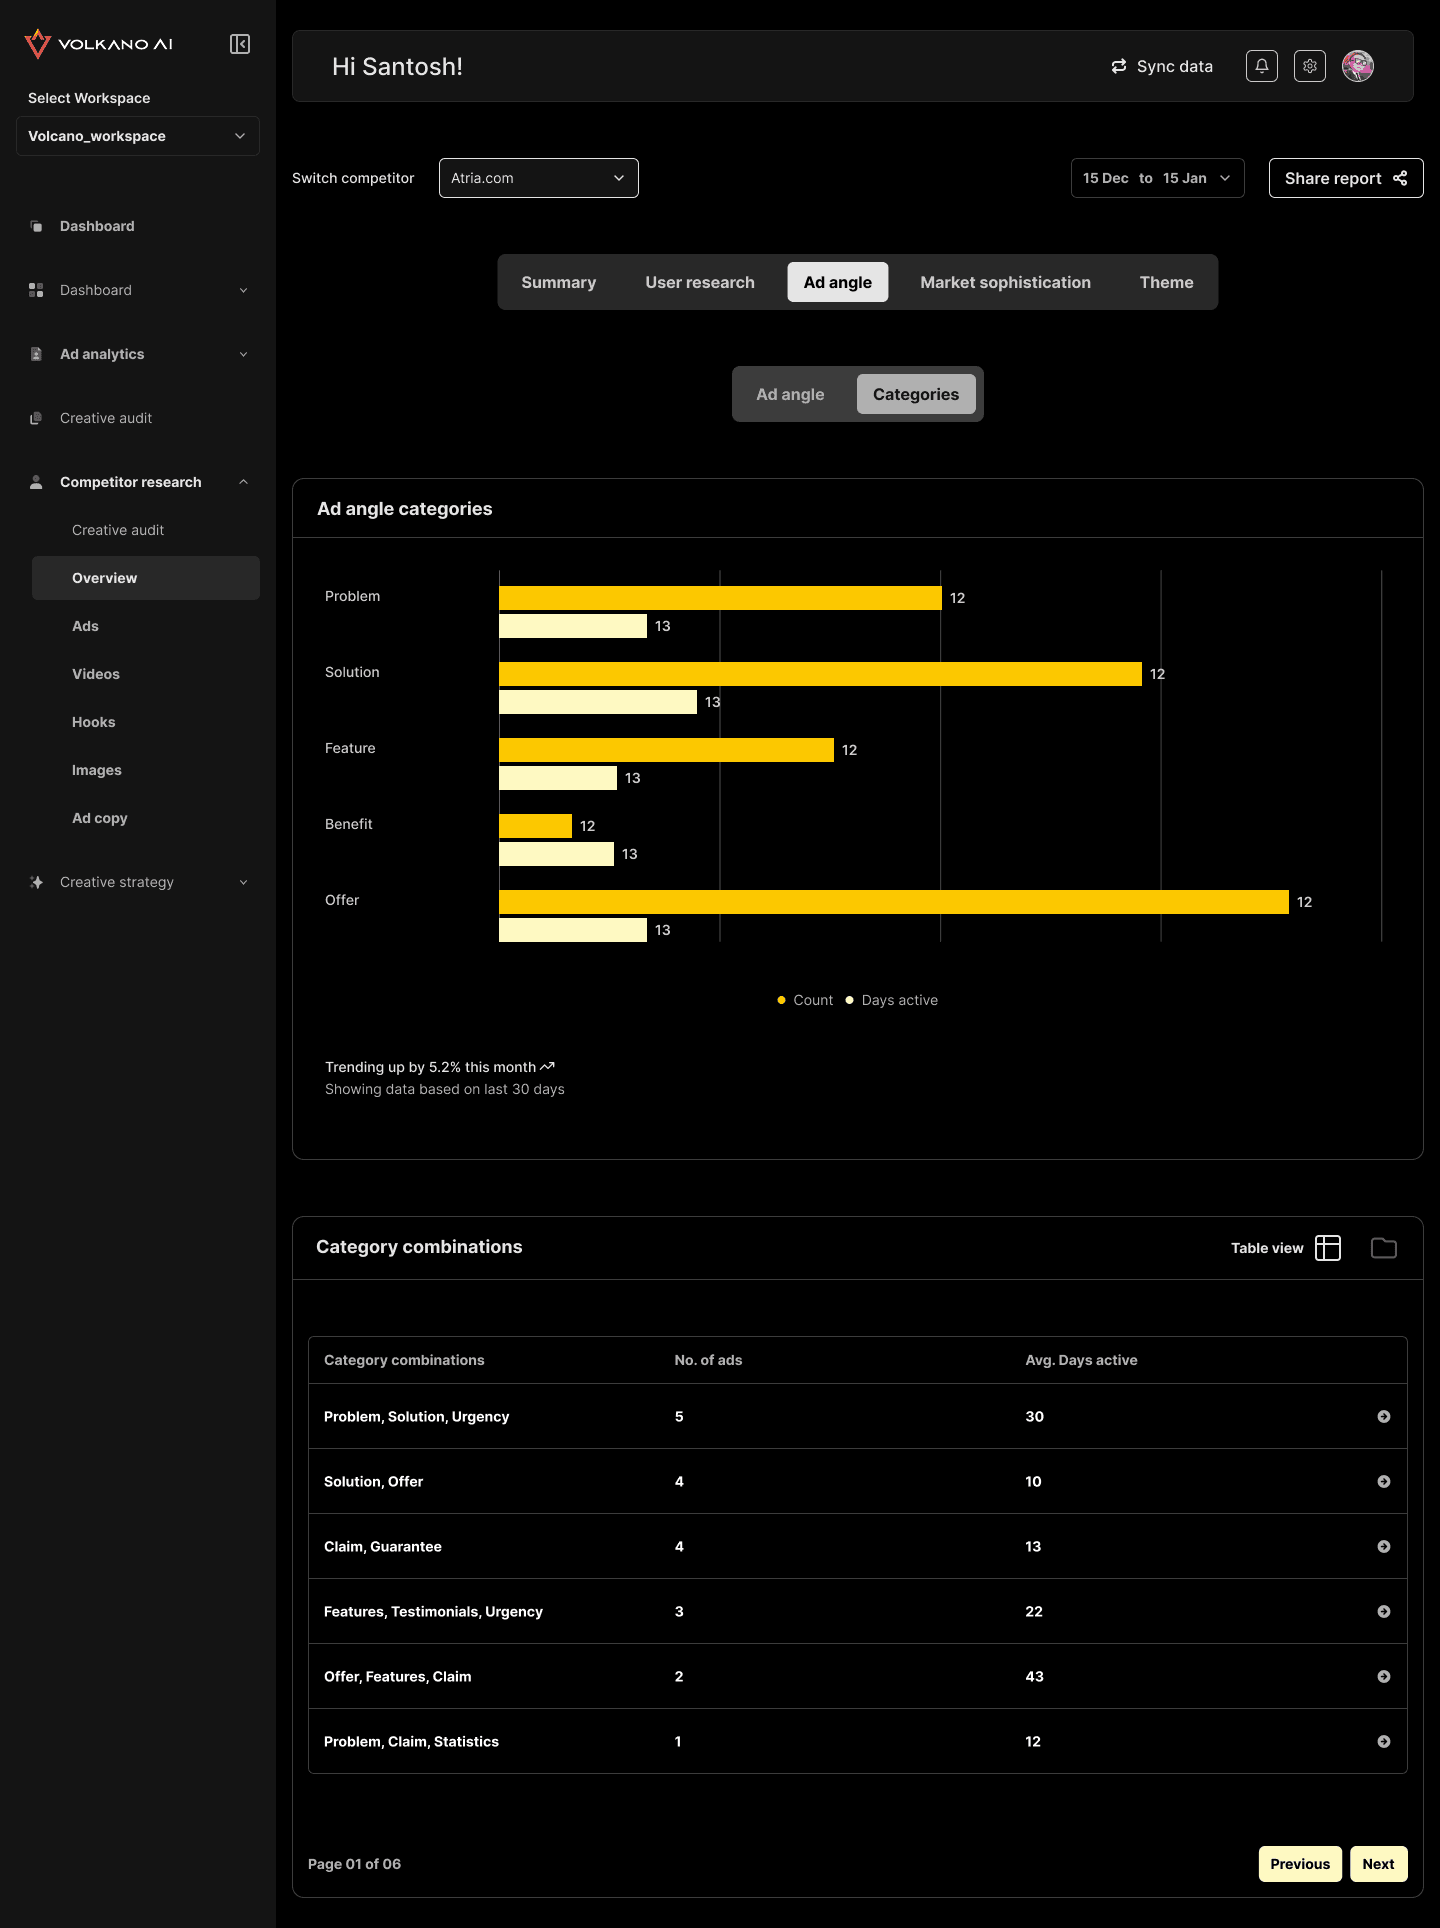Open row arrow for Problem, Solution, Urgency
Screen dimensions: 1440x1928
pyautogui.click(x=1384, y=1416)
